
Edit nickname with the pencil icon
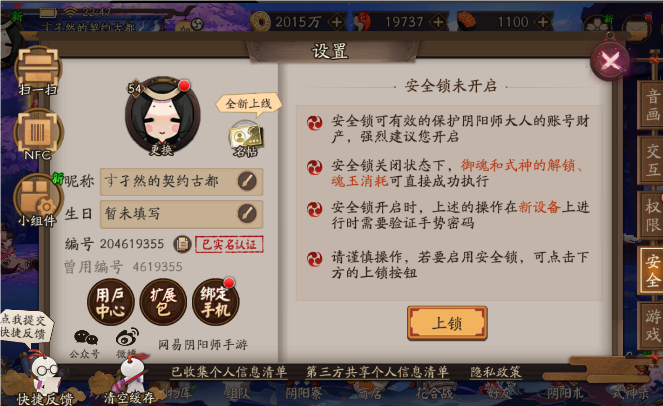click(x=247, y=181)
